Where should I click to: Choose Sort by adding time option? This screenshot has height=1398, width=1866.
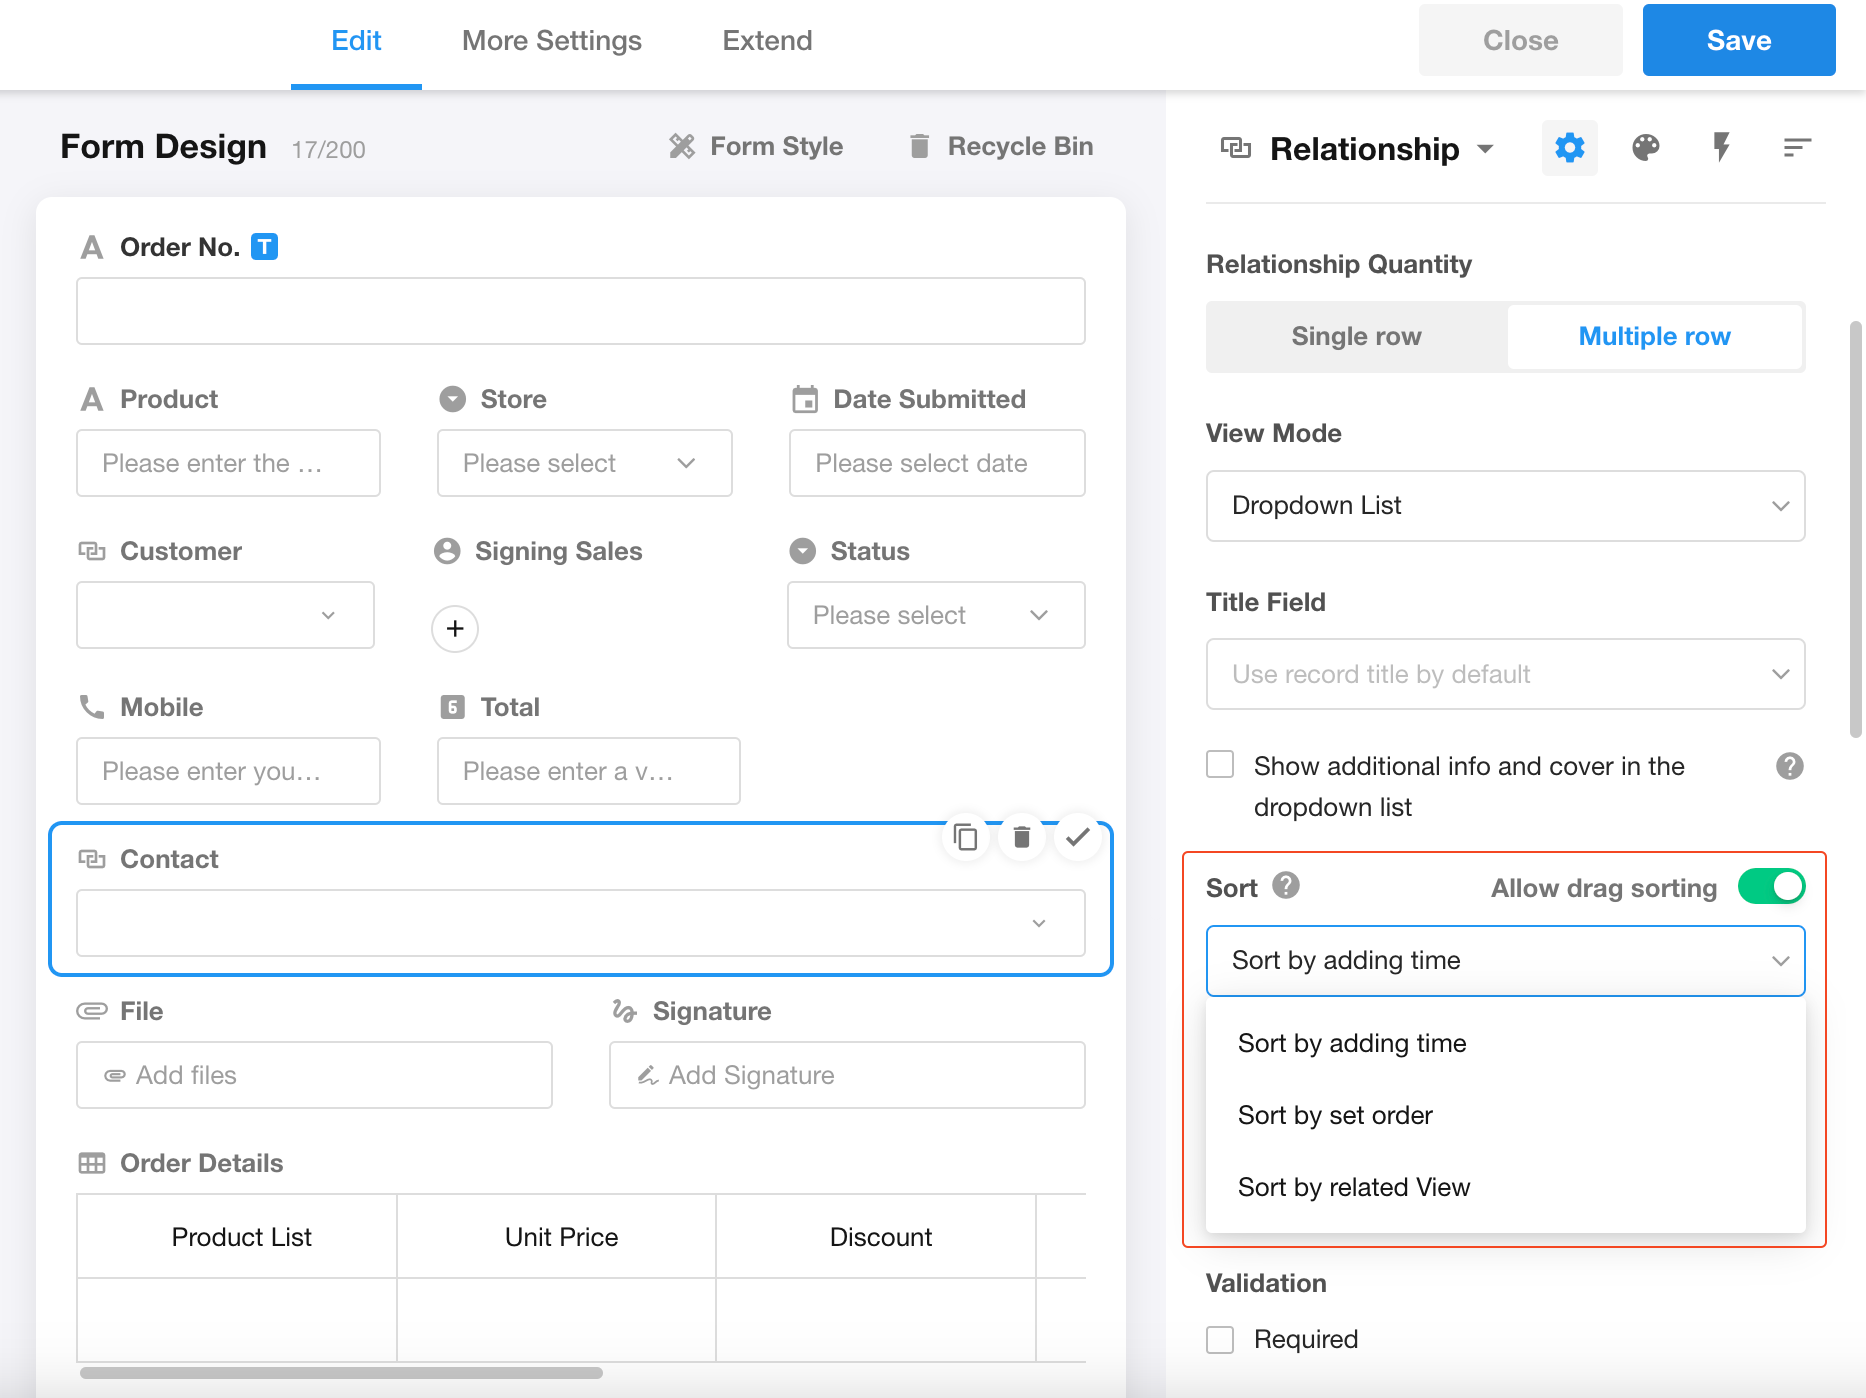point(1505,1043)
